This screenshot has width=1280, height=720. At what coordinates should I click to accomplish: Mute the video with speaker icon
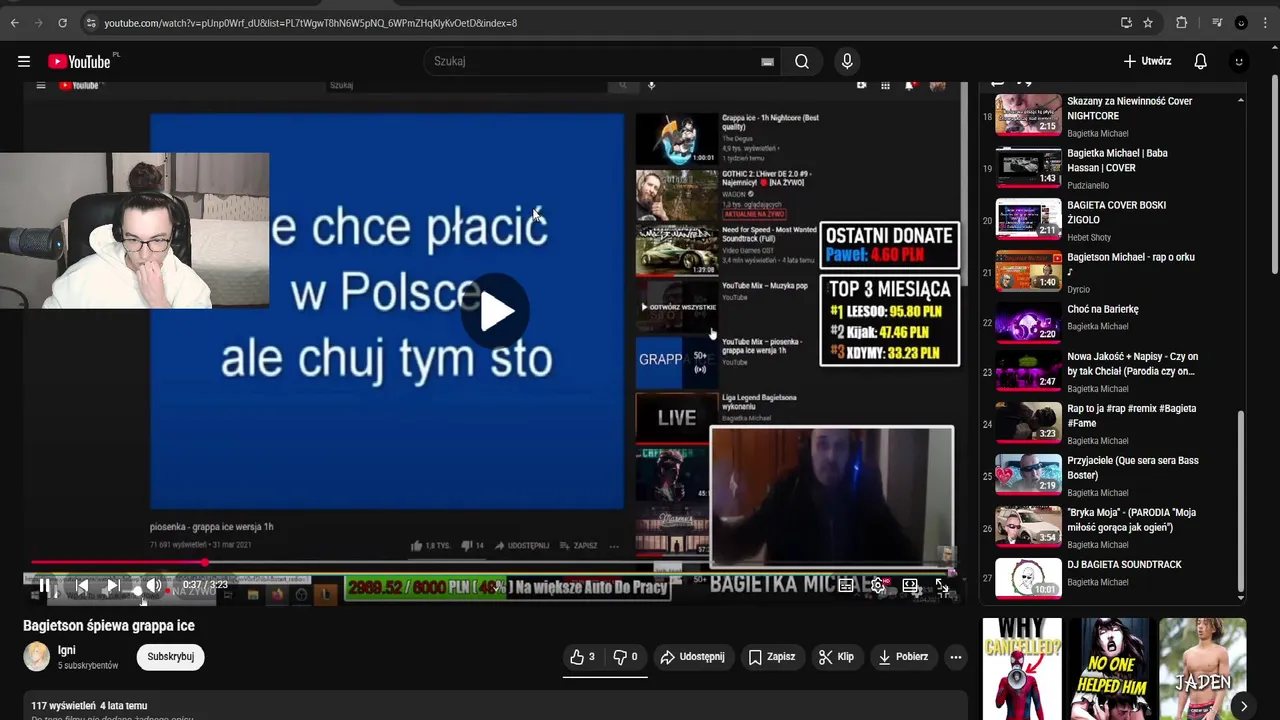point(153,585)
